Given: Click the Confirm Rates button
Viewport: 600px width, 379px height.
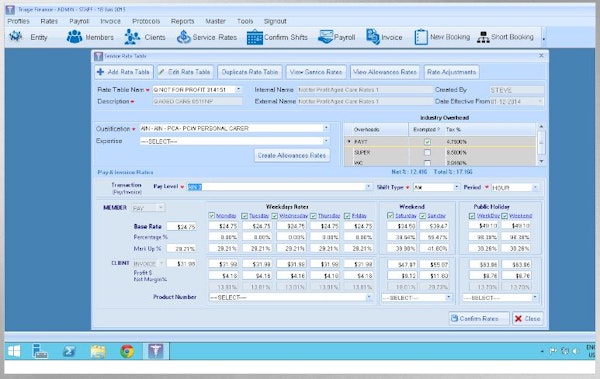Looking at the screenshot, I should pyautogui.click(x=479, y=319).
